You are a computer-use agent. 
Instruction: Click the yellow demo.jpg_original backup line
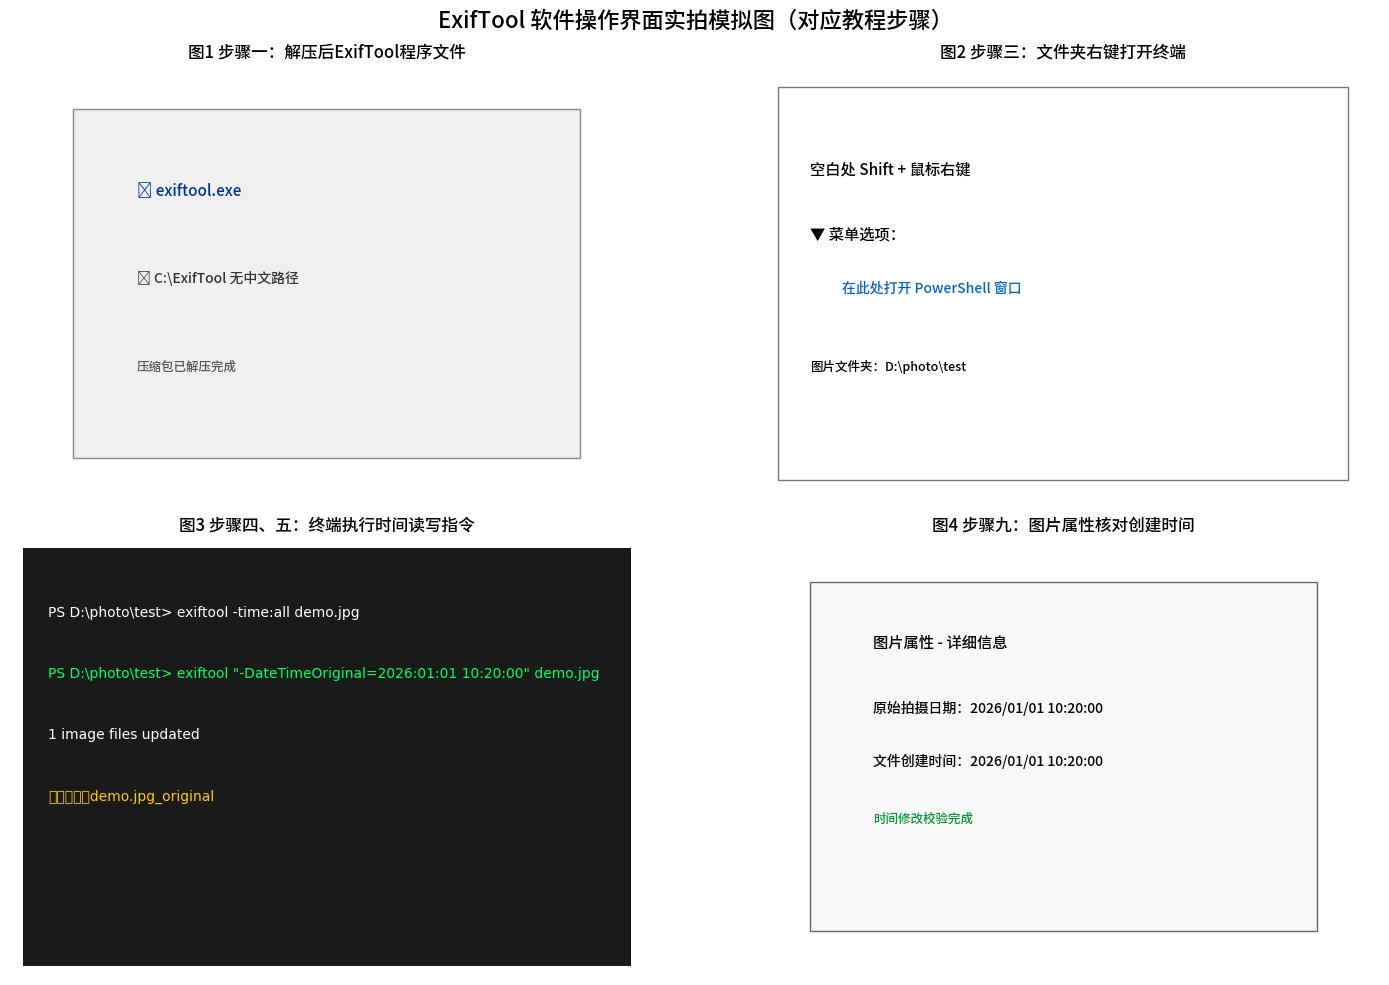131,796
